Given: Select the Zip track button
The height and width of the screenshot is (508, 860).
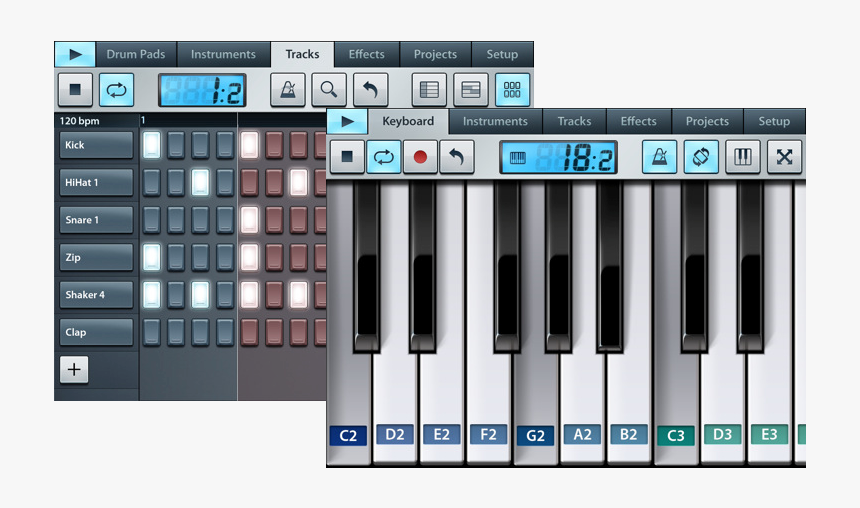Looking at the screenshot, I should [x=96, y=257].
